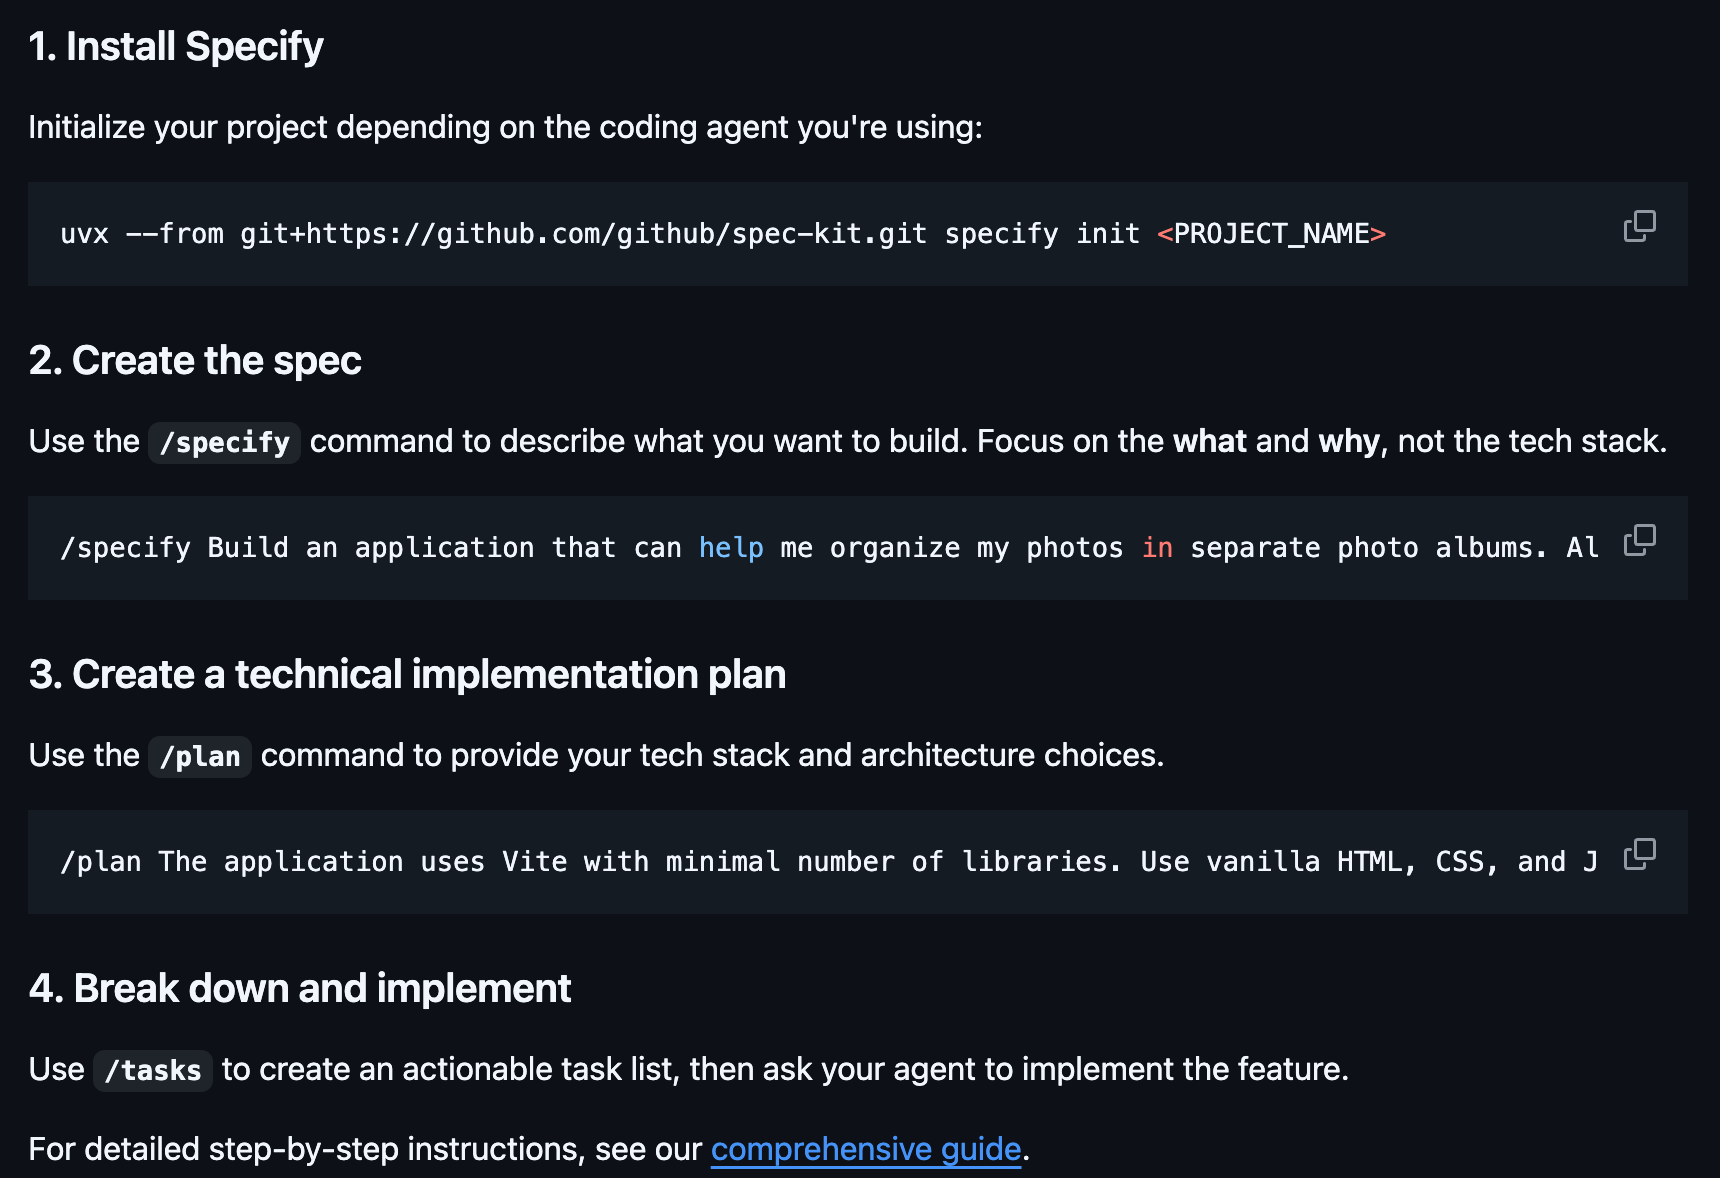Click the bold word "why"

click(x=1349, y=441)
